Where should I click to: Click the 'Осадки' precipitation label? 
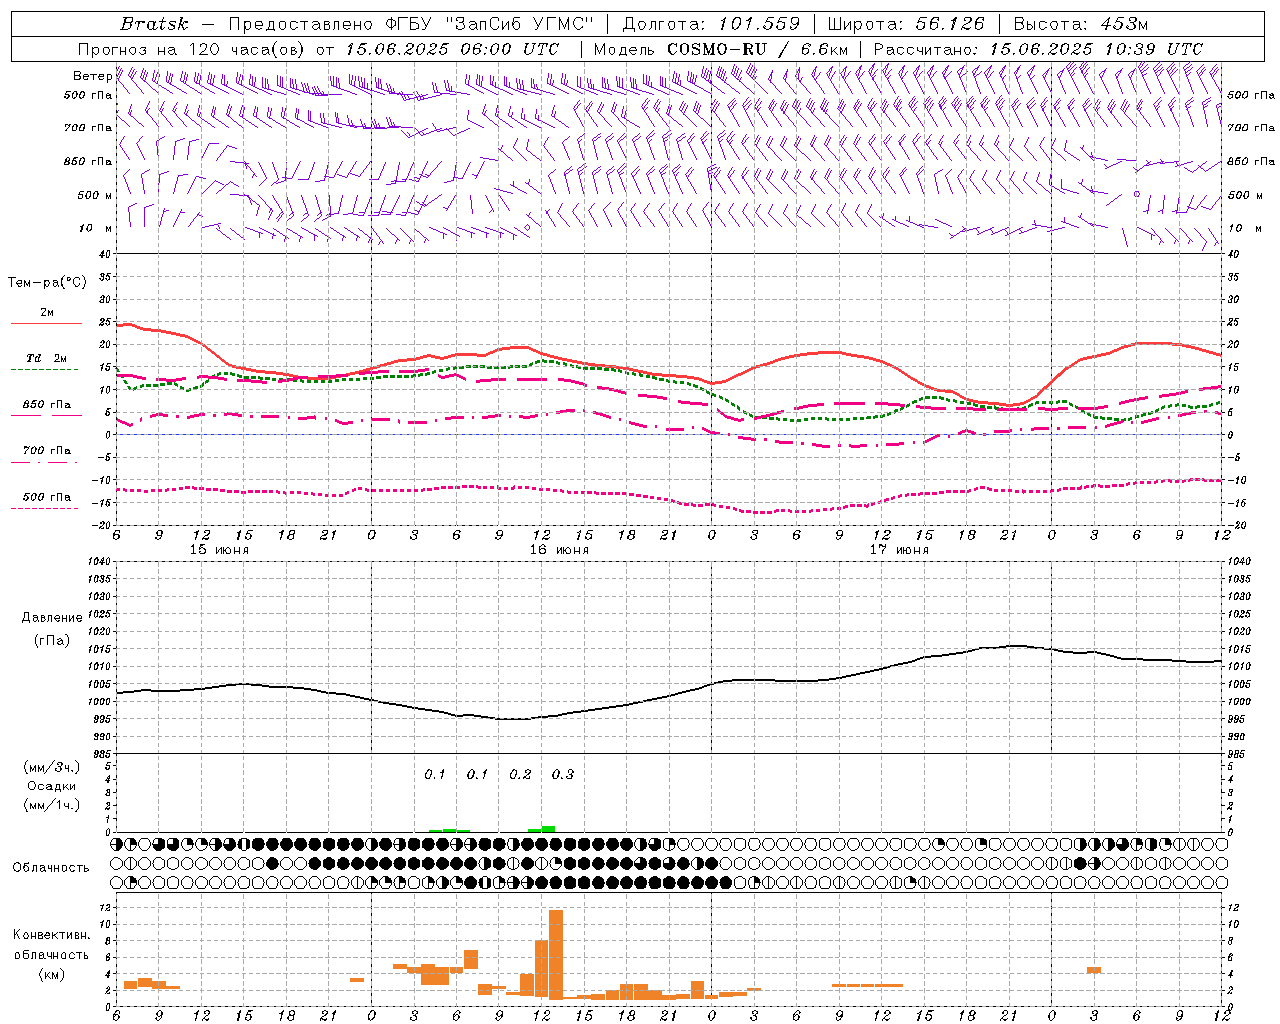(x=52, y=786)
